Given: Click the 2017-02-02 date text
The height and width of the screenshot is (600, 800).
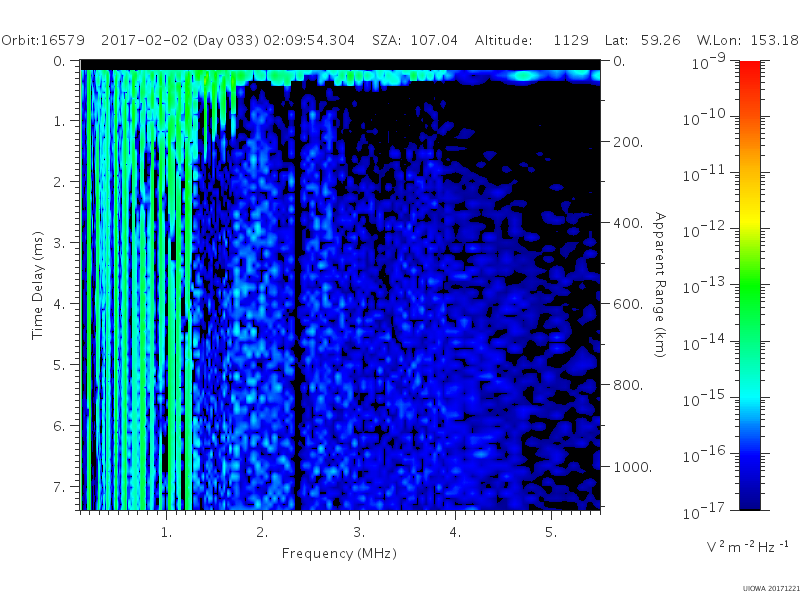Looking at the screenshot, I should [144, 40].
